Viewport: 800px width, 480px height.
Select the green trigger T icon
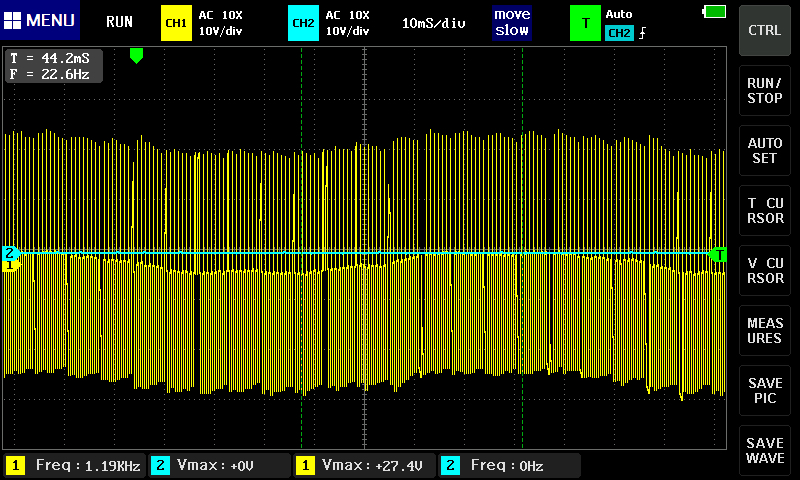585,23
